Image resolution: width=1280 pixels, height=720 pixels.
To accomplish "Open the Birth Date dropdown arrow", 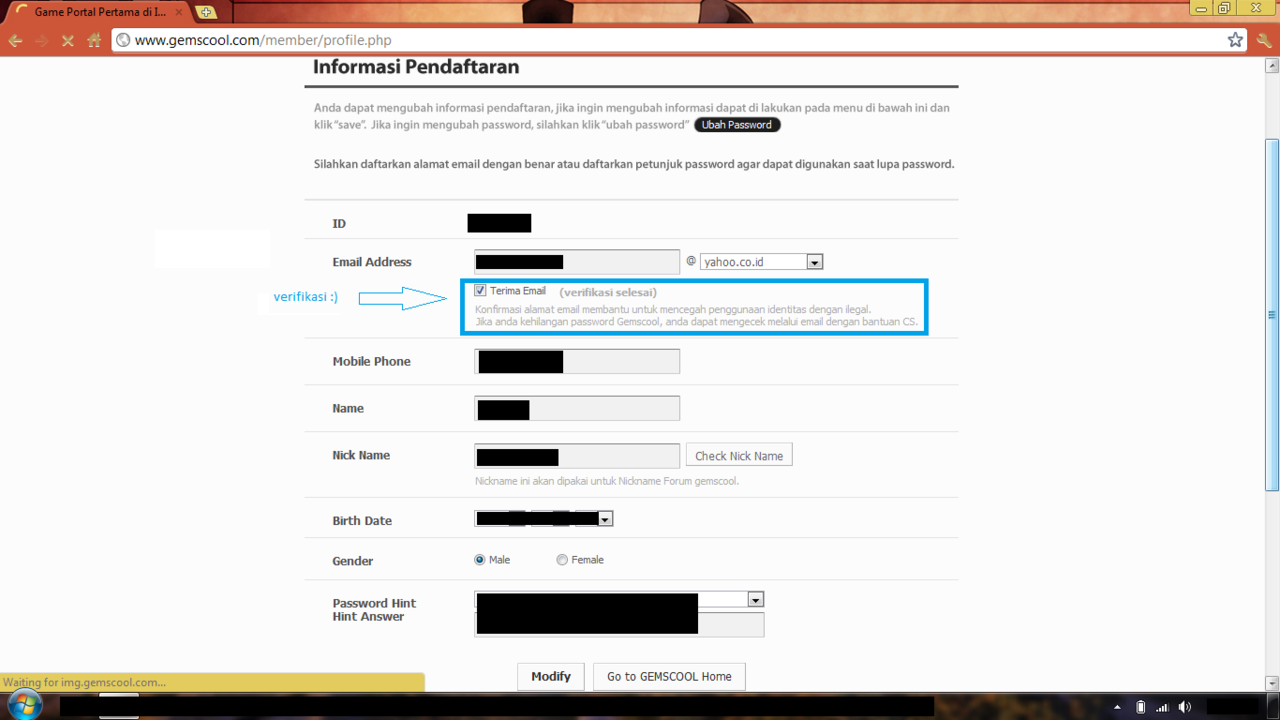I will (606, 519).
